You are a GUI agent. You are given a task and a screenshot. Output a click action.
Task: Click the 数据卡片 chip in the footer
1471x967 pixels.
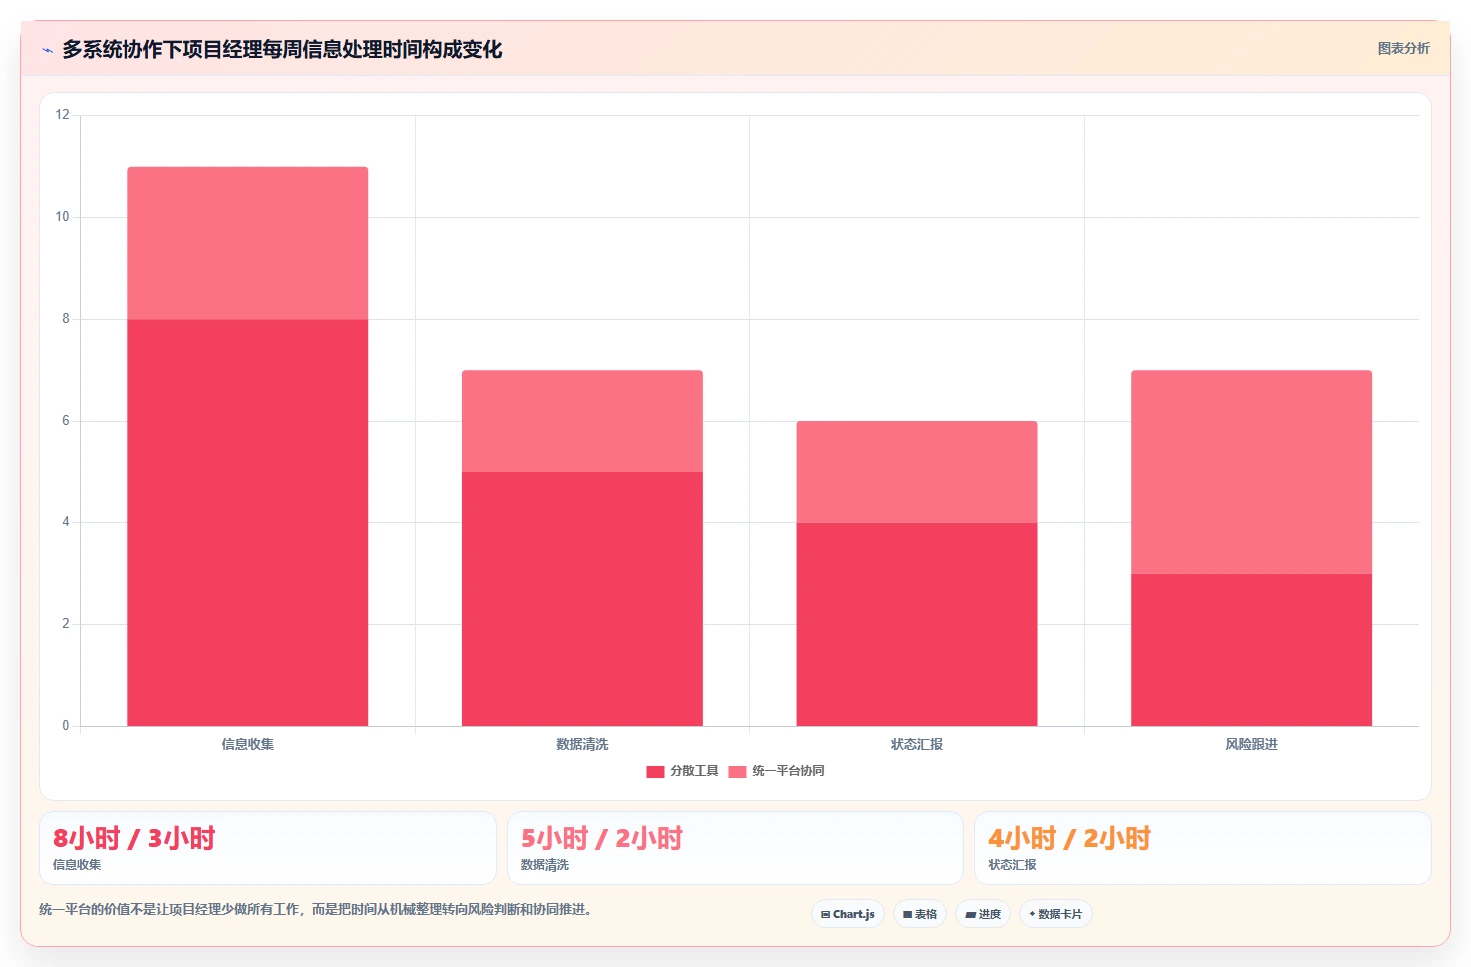pyautogui.click(x=1056, y=914)
